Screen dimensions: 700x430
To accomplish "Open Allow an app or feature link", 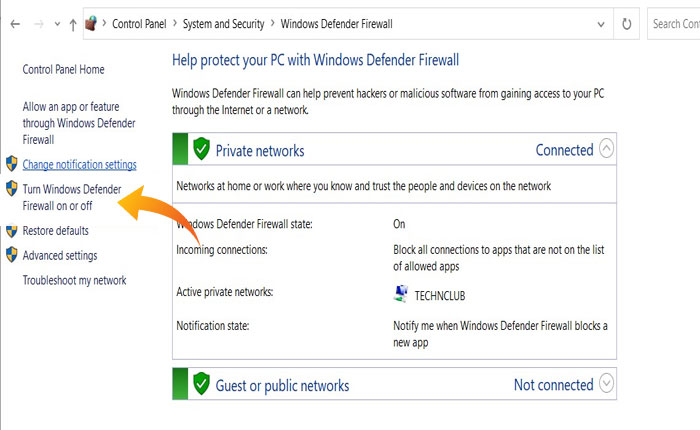I will (79, 123).
